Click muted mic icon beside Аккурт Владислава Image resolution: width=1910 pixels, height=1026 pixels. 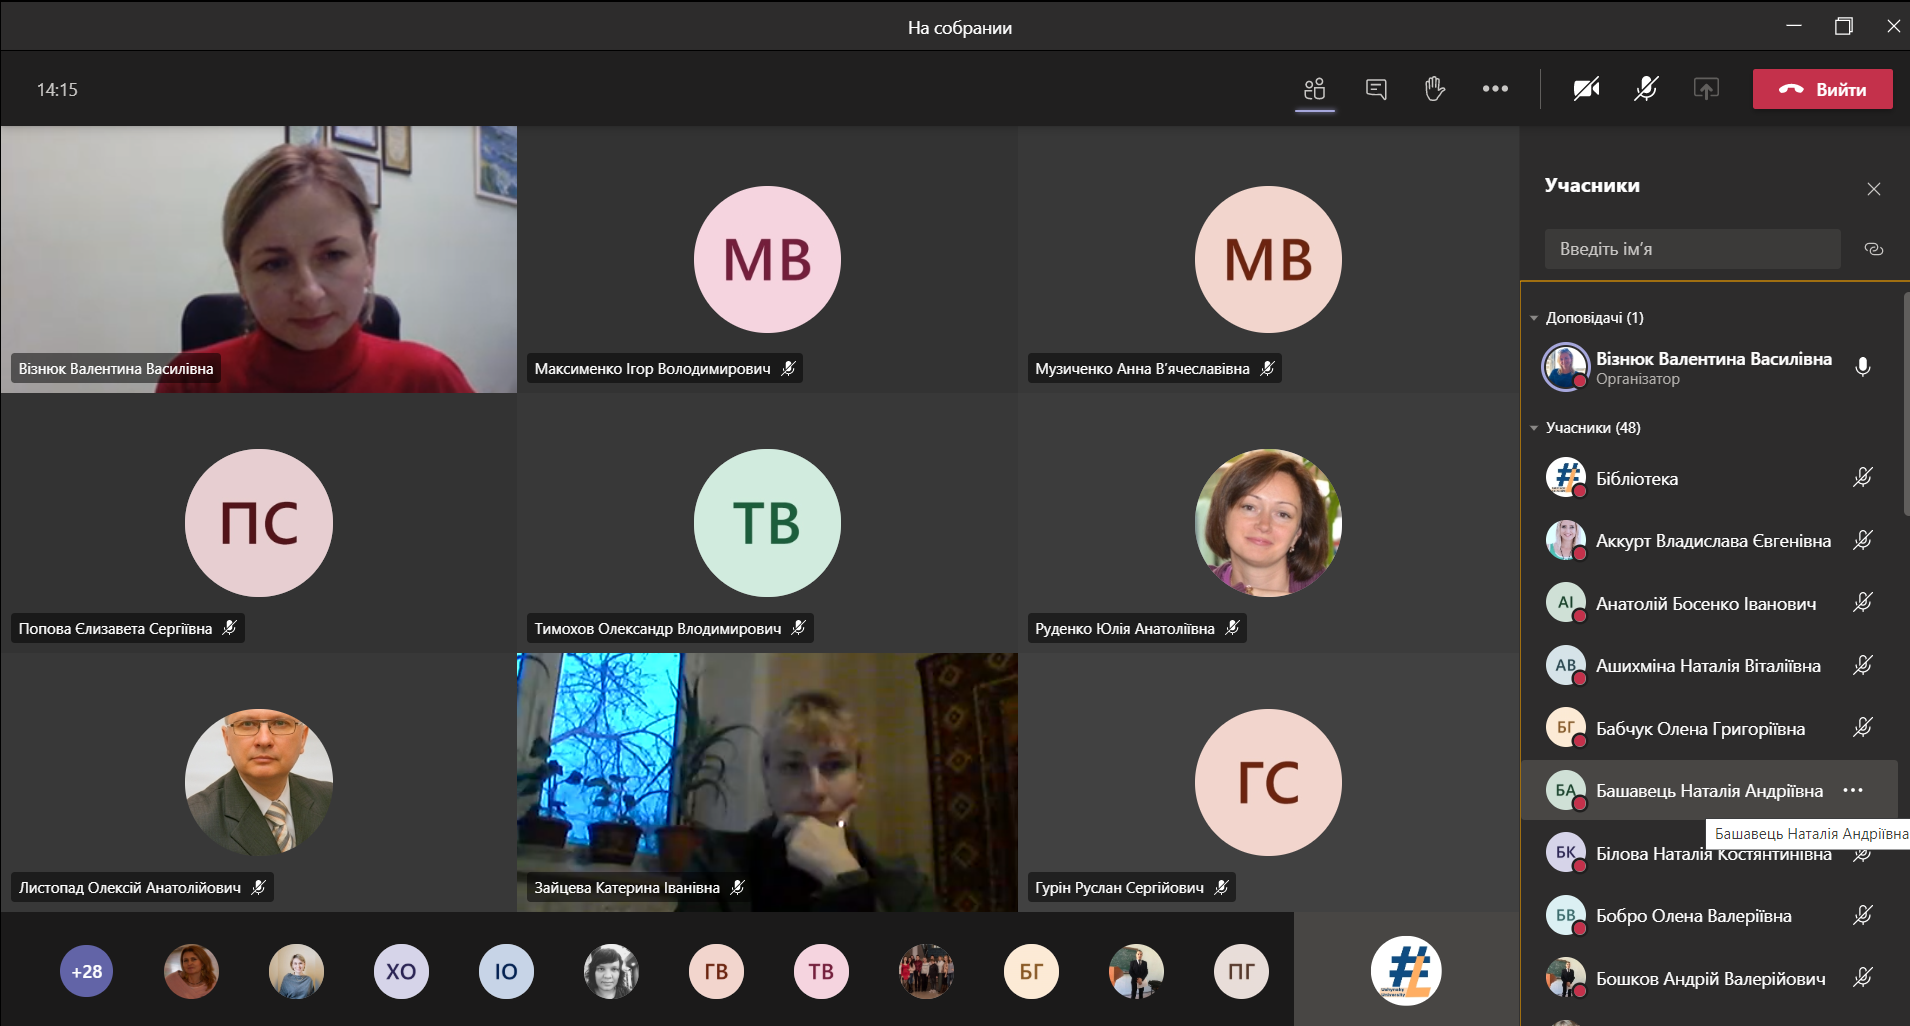(1862, 541)
